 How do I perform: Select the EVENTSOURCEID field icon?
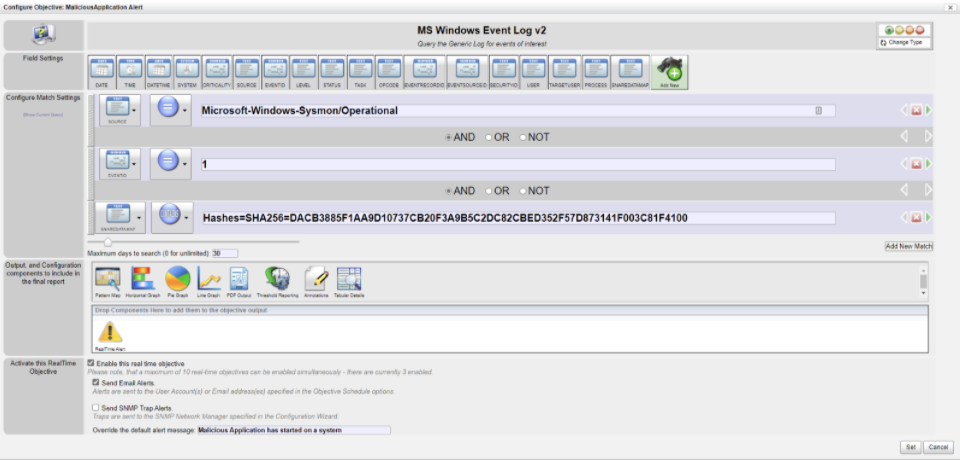coord(467,74)
